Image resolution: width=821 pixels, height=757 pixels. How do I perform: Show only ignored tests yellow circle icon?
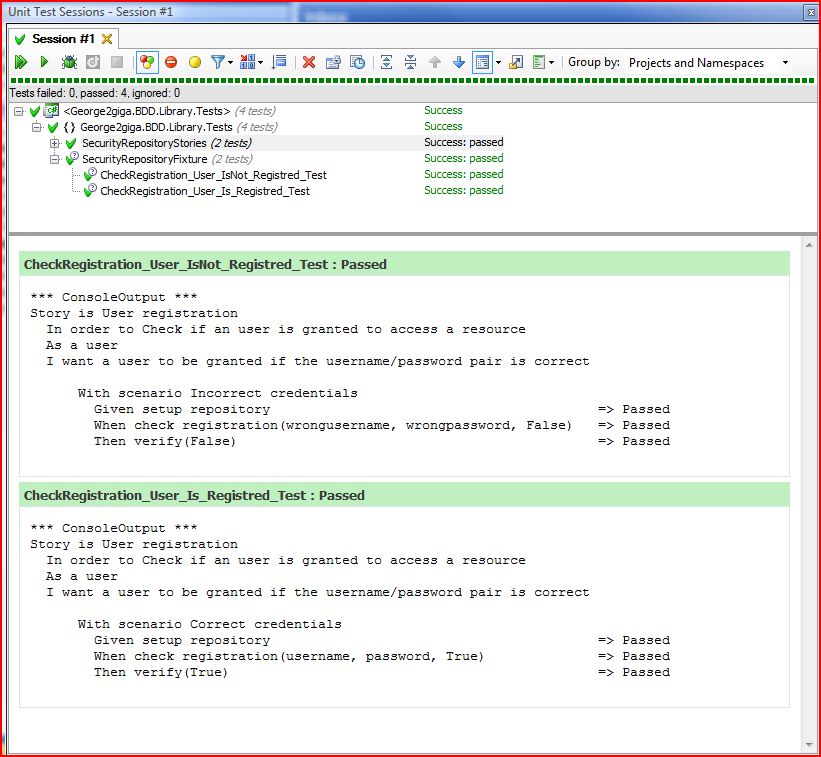[x=195, y=62]
